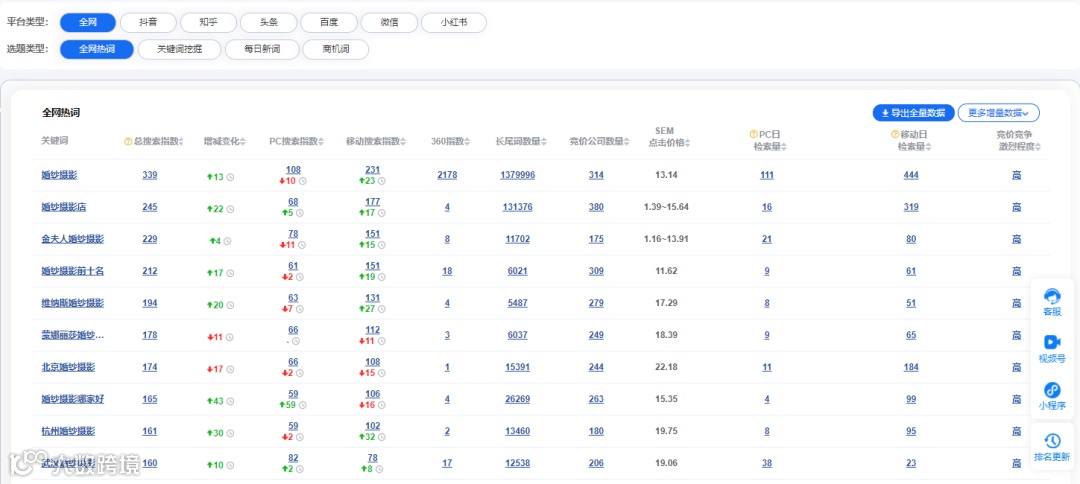Screen dimensions: 1080x484
Task: Switch platform to 百度
Action: (x=328, y=23)
